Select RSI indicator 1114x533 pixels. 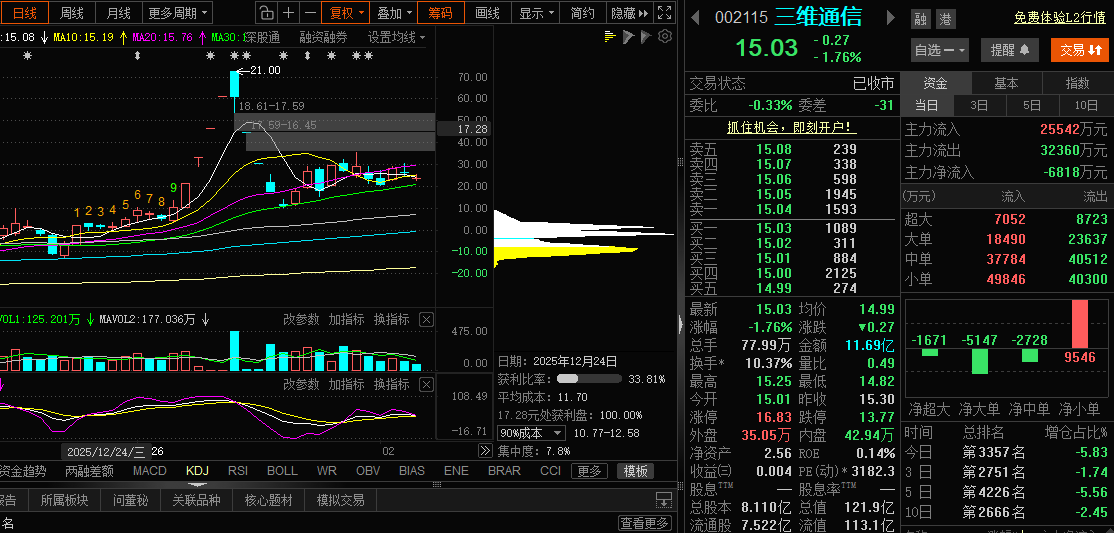[x=238, y=470]
